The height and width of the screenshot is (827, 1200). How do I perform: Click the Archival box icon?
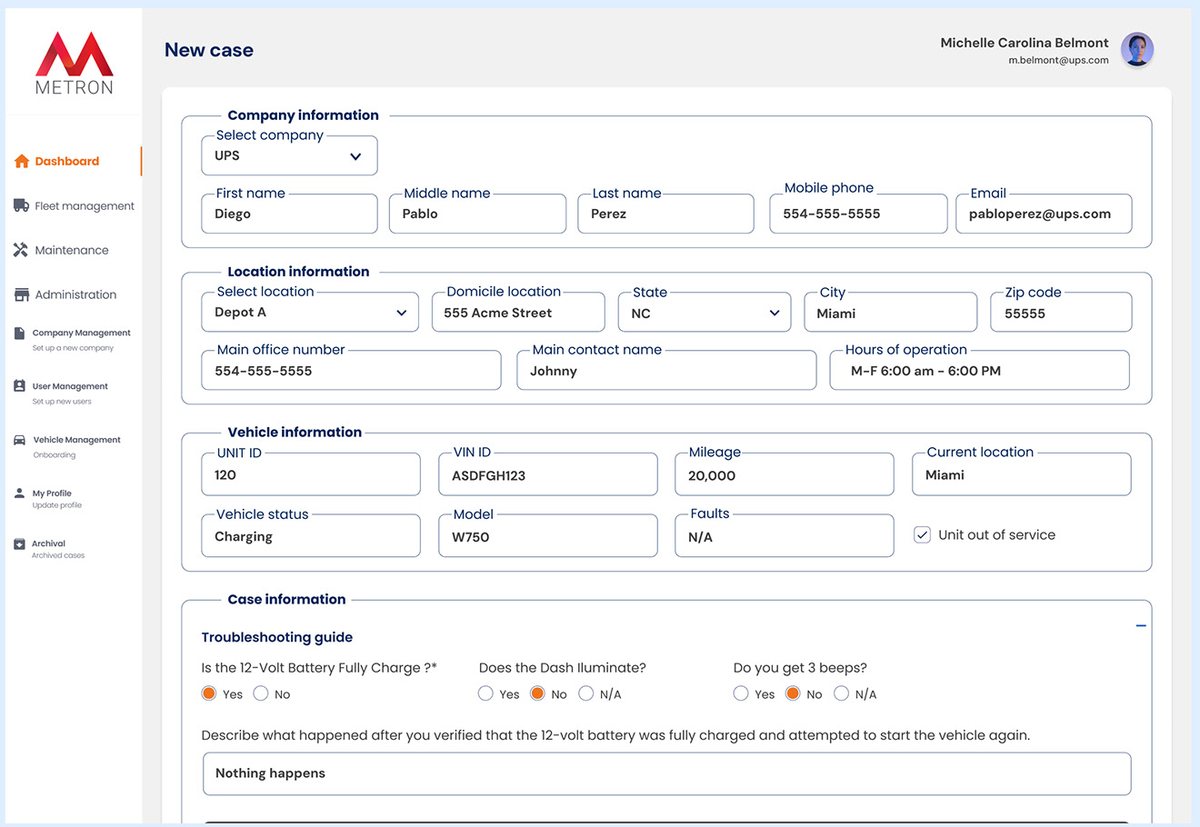tap(20, 544)
